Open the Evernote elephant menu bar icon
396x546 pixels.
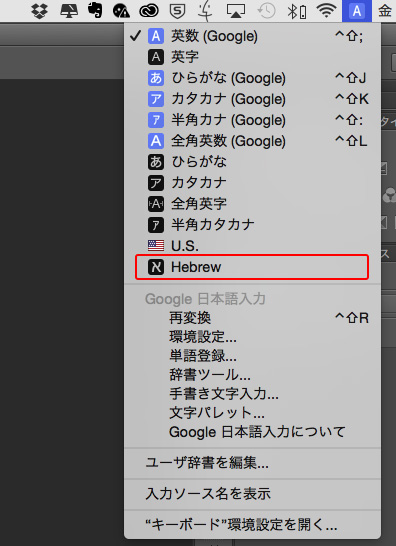click(x=95, y=10)
